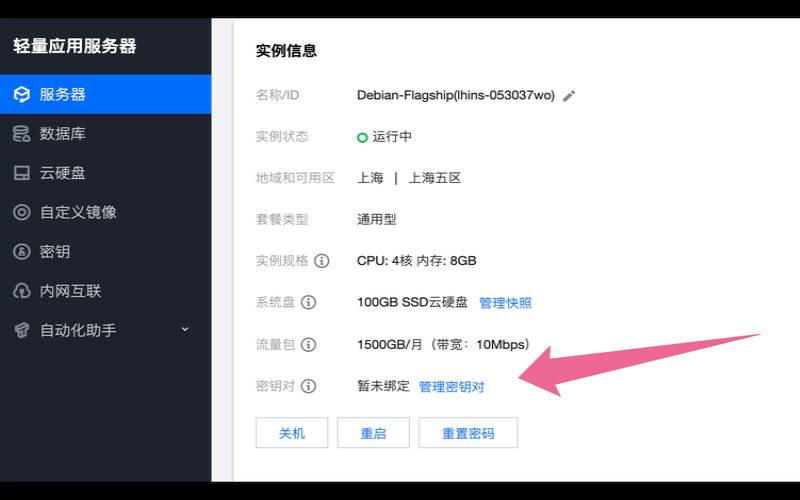Show info tooltip for 流量包
The height and width of the screenshot is (500, 800).
pyautogui.click(x=308, y=345)
